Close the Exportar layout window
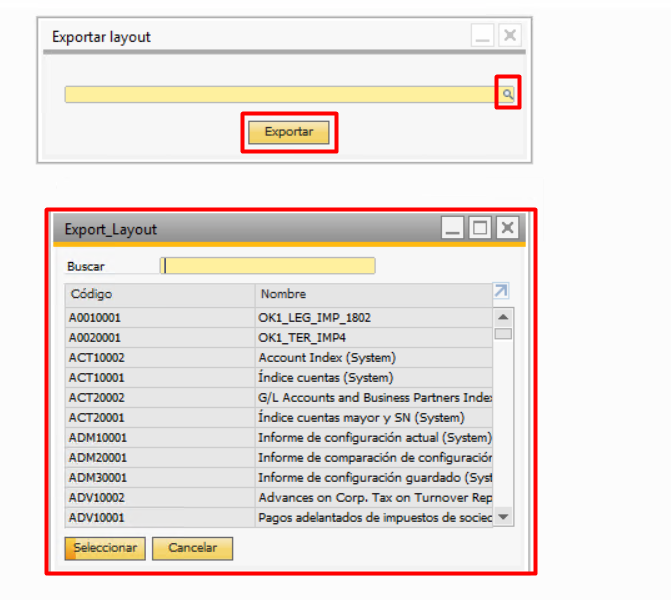Screen dimensions: 671x600 (x=510, y=37)
